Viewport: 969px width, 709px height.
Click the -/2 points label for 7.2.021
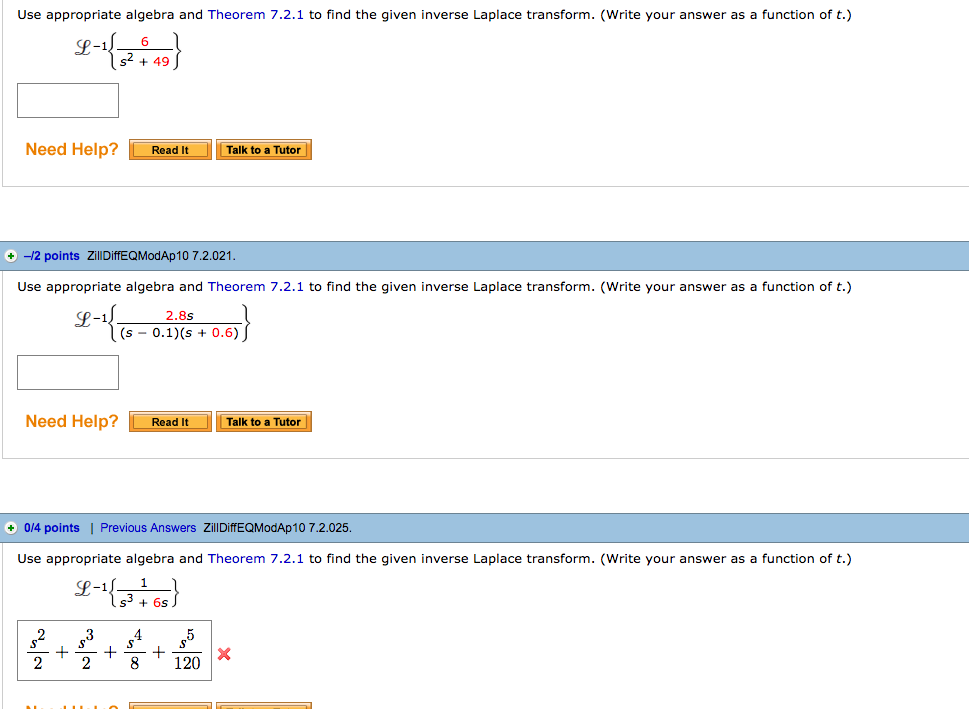(x=48, y=256)
